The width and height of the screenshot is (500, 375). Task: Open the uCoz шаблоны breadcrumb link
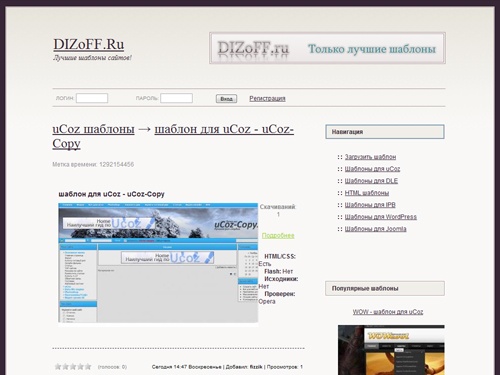[93, 129]
